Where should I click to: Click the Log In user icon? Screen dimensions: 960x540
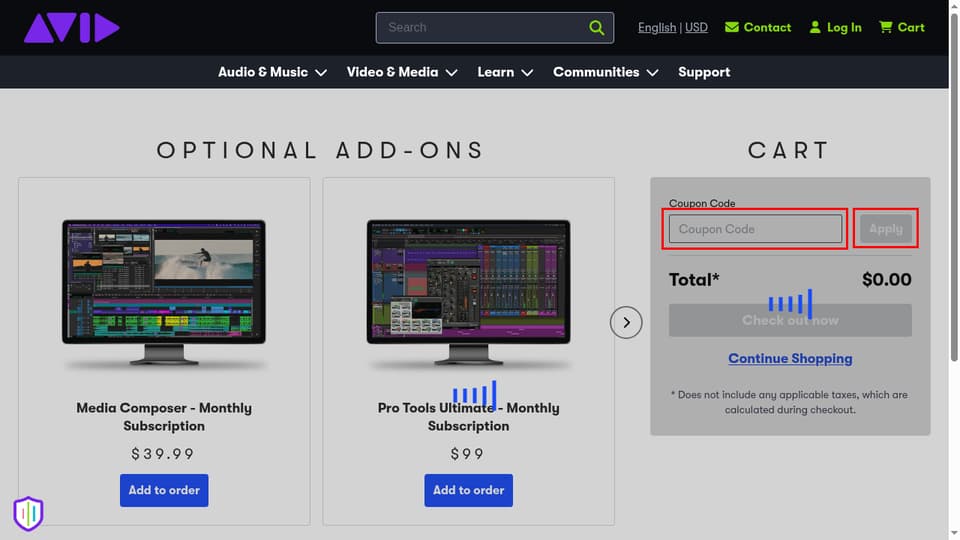click(x=815, y=27)
